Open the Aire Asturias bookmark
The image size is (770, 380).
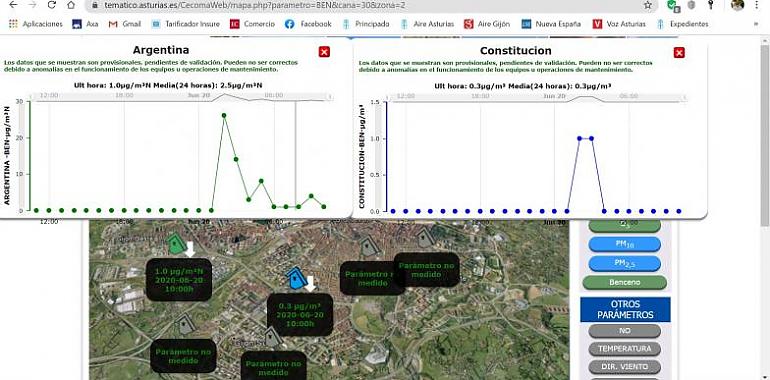click(427, 24)
